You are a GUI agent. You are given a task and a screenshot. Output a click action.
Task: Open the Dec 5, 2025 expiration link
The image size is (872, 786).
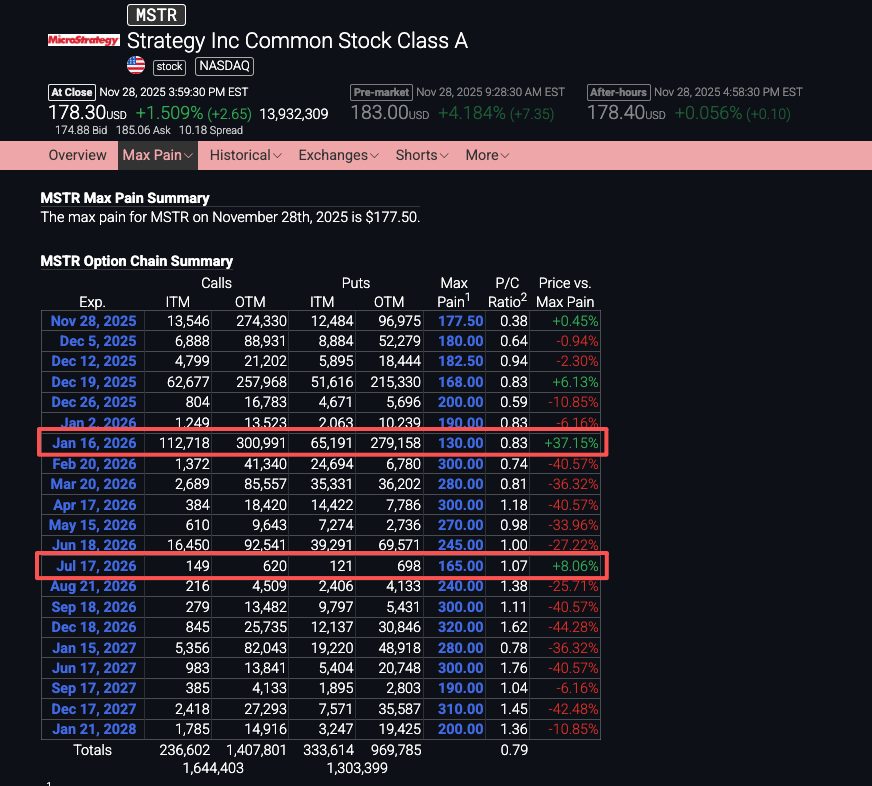[98, 341]
